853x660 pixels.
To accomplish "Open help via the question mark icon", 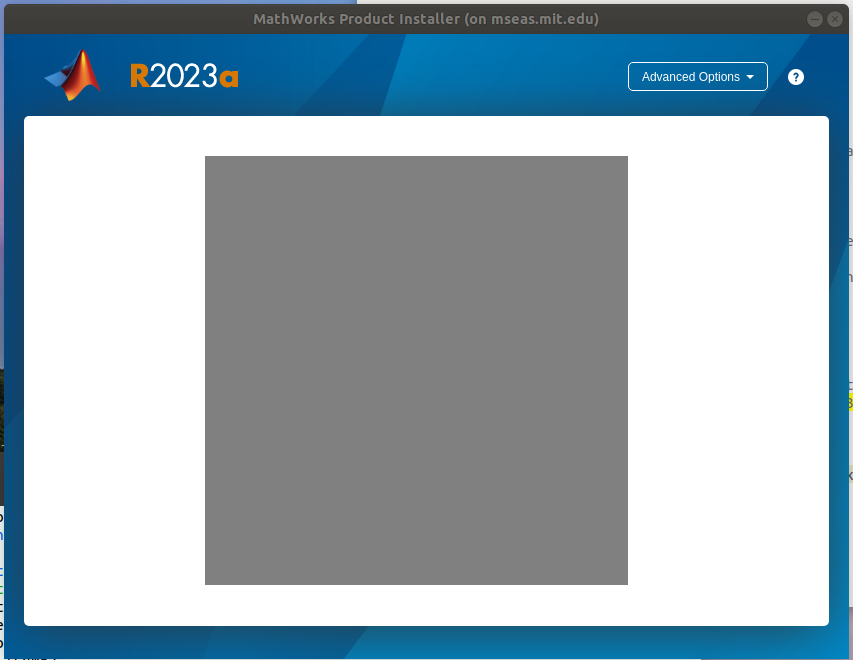I will click(x=796, y=77).
